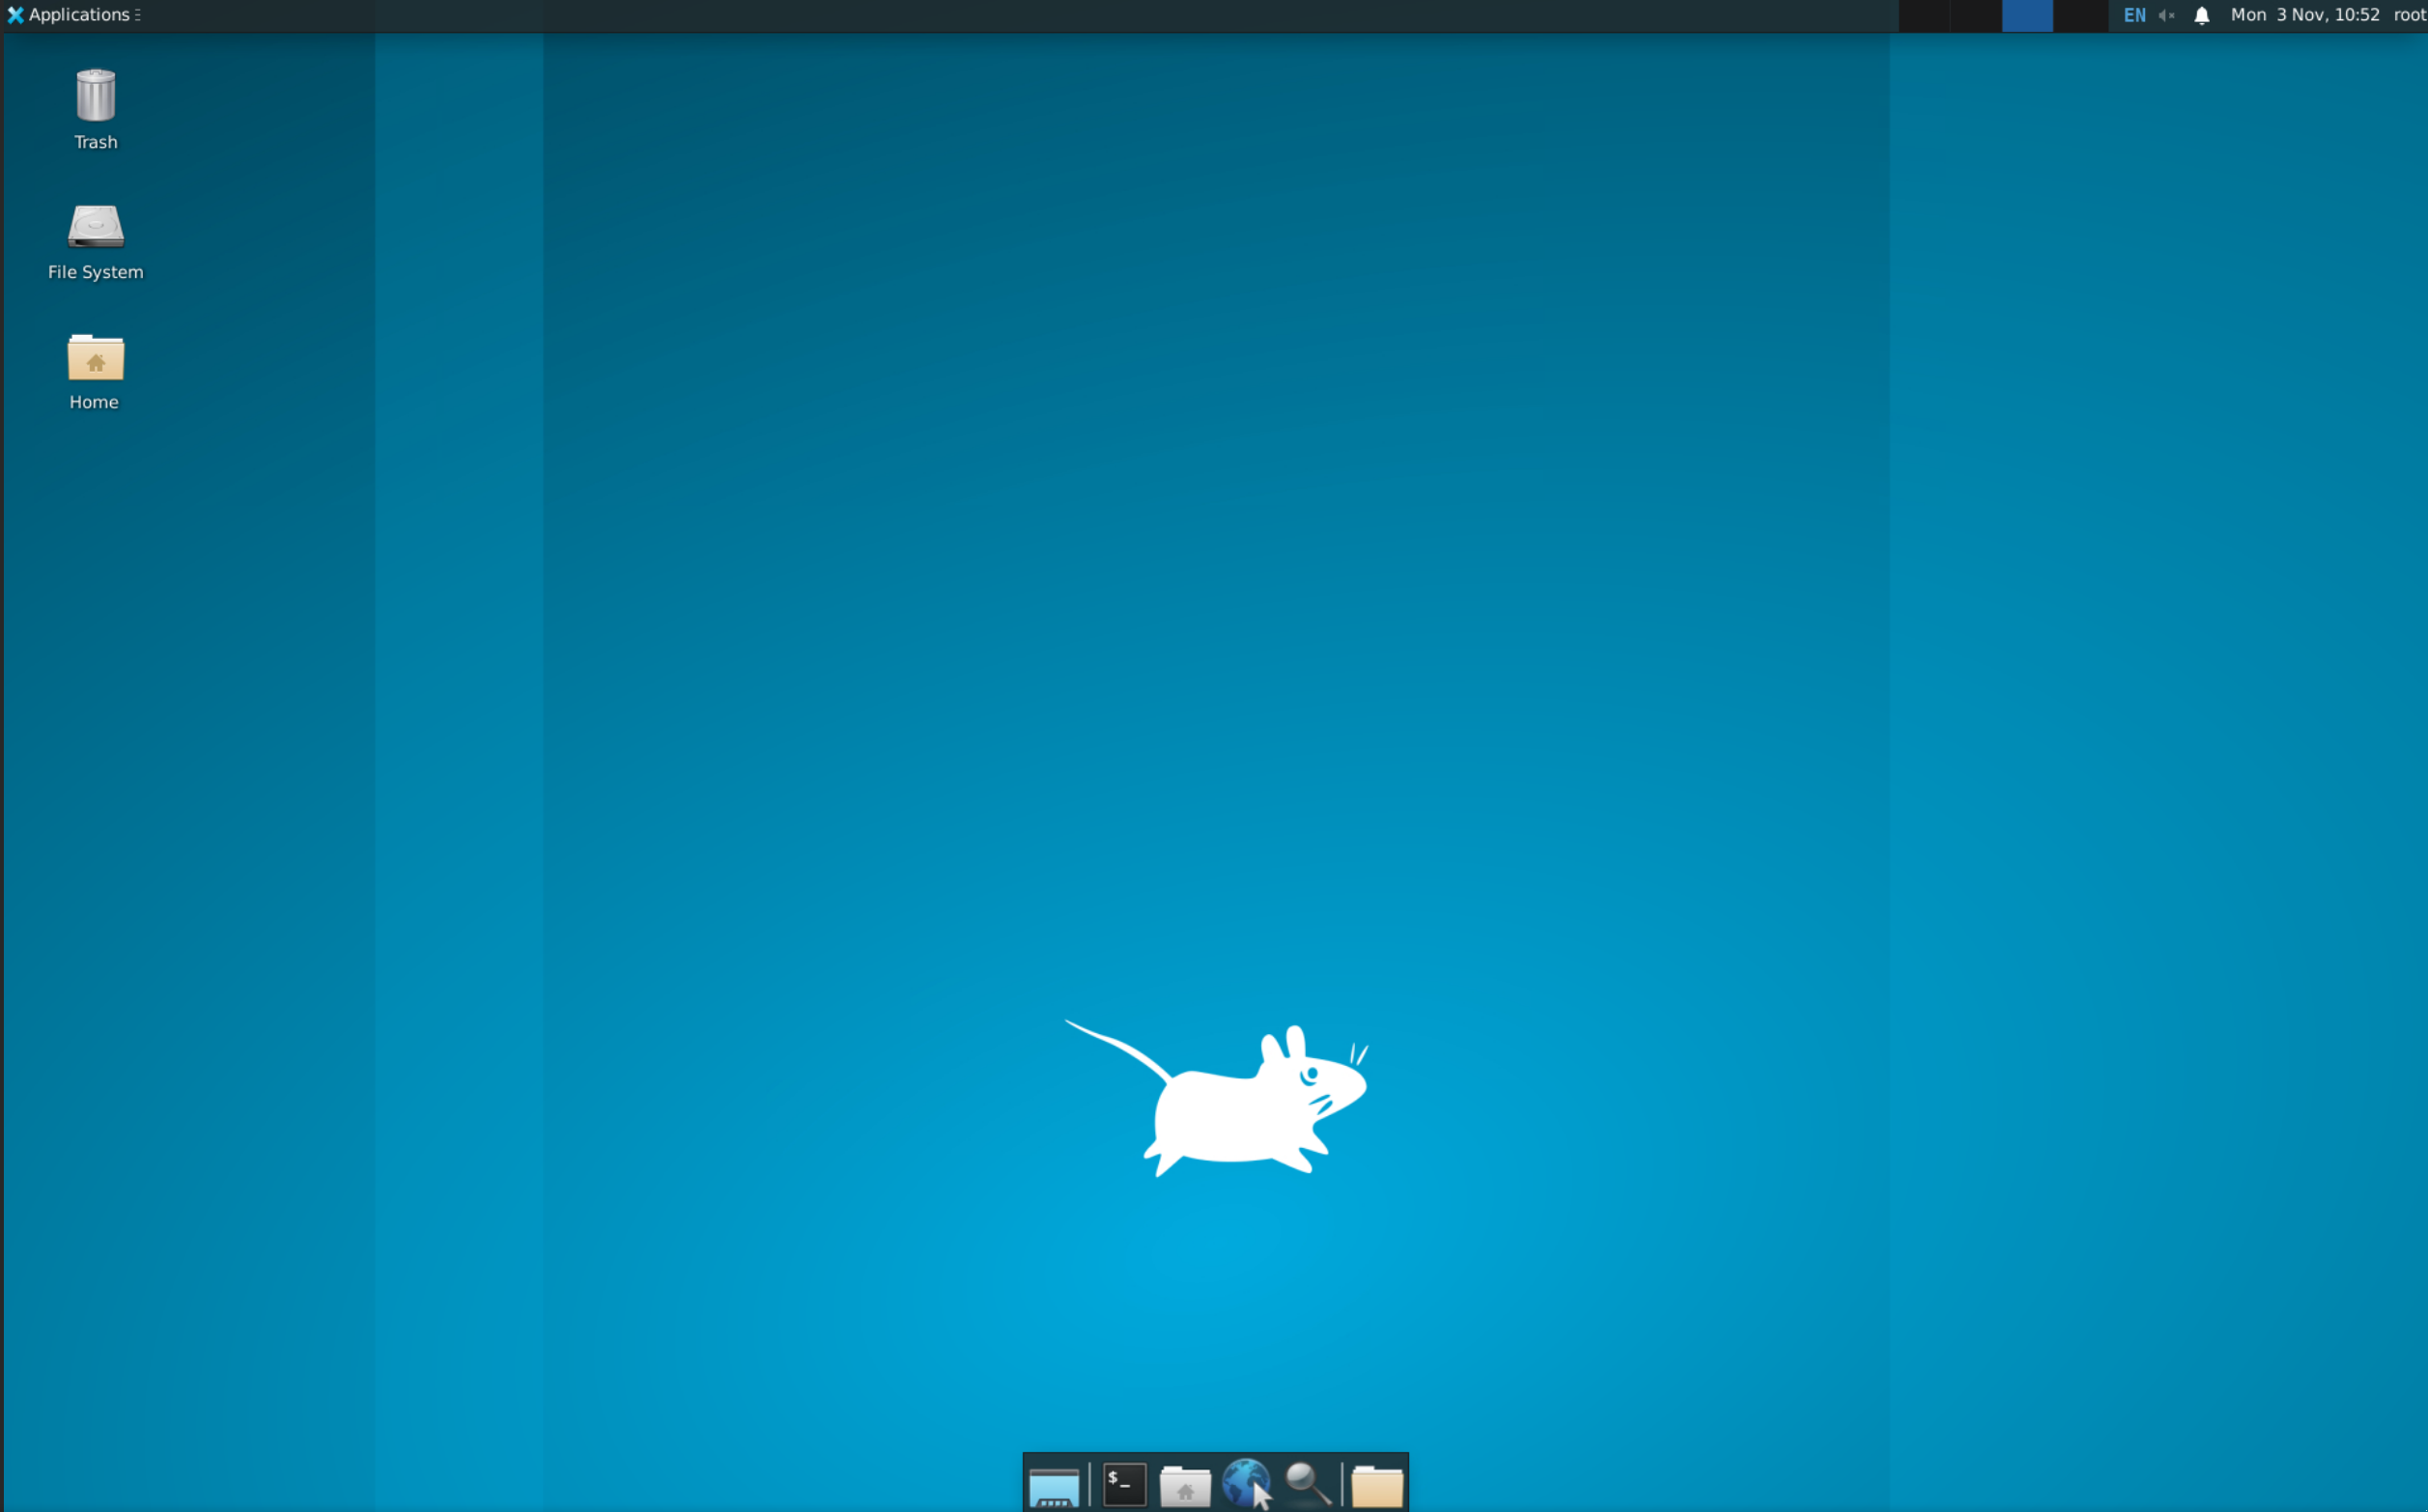The image size is (2428, 1512).
Task: Expand the Applications menu hamburger arrow
Action: (x=138, y=15)
